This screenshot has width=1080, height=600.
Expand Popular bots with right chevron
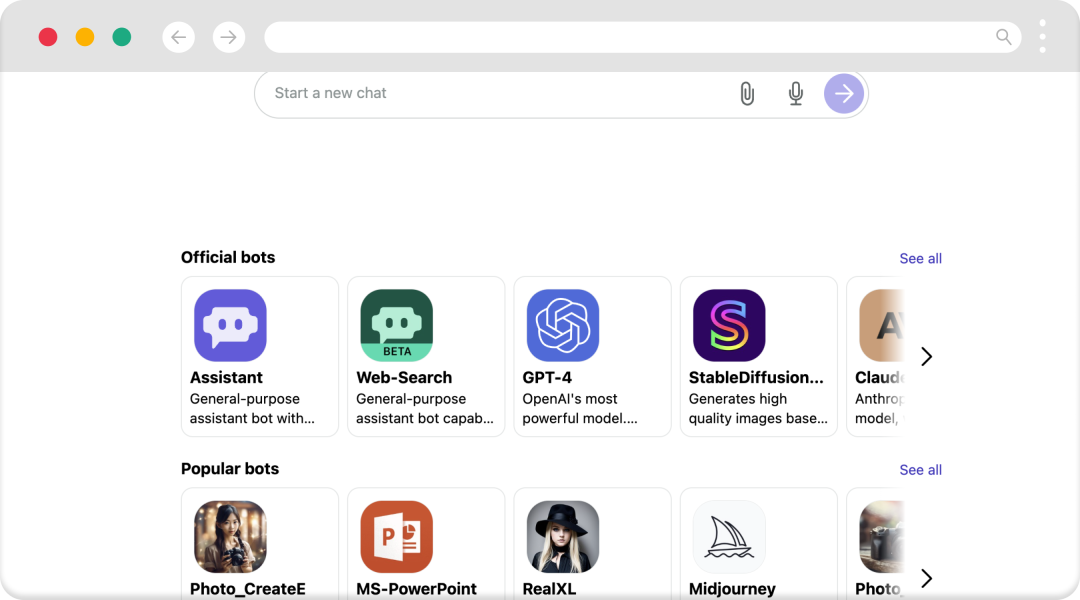tap(926, 578)
